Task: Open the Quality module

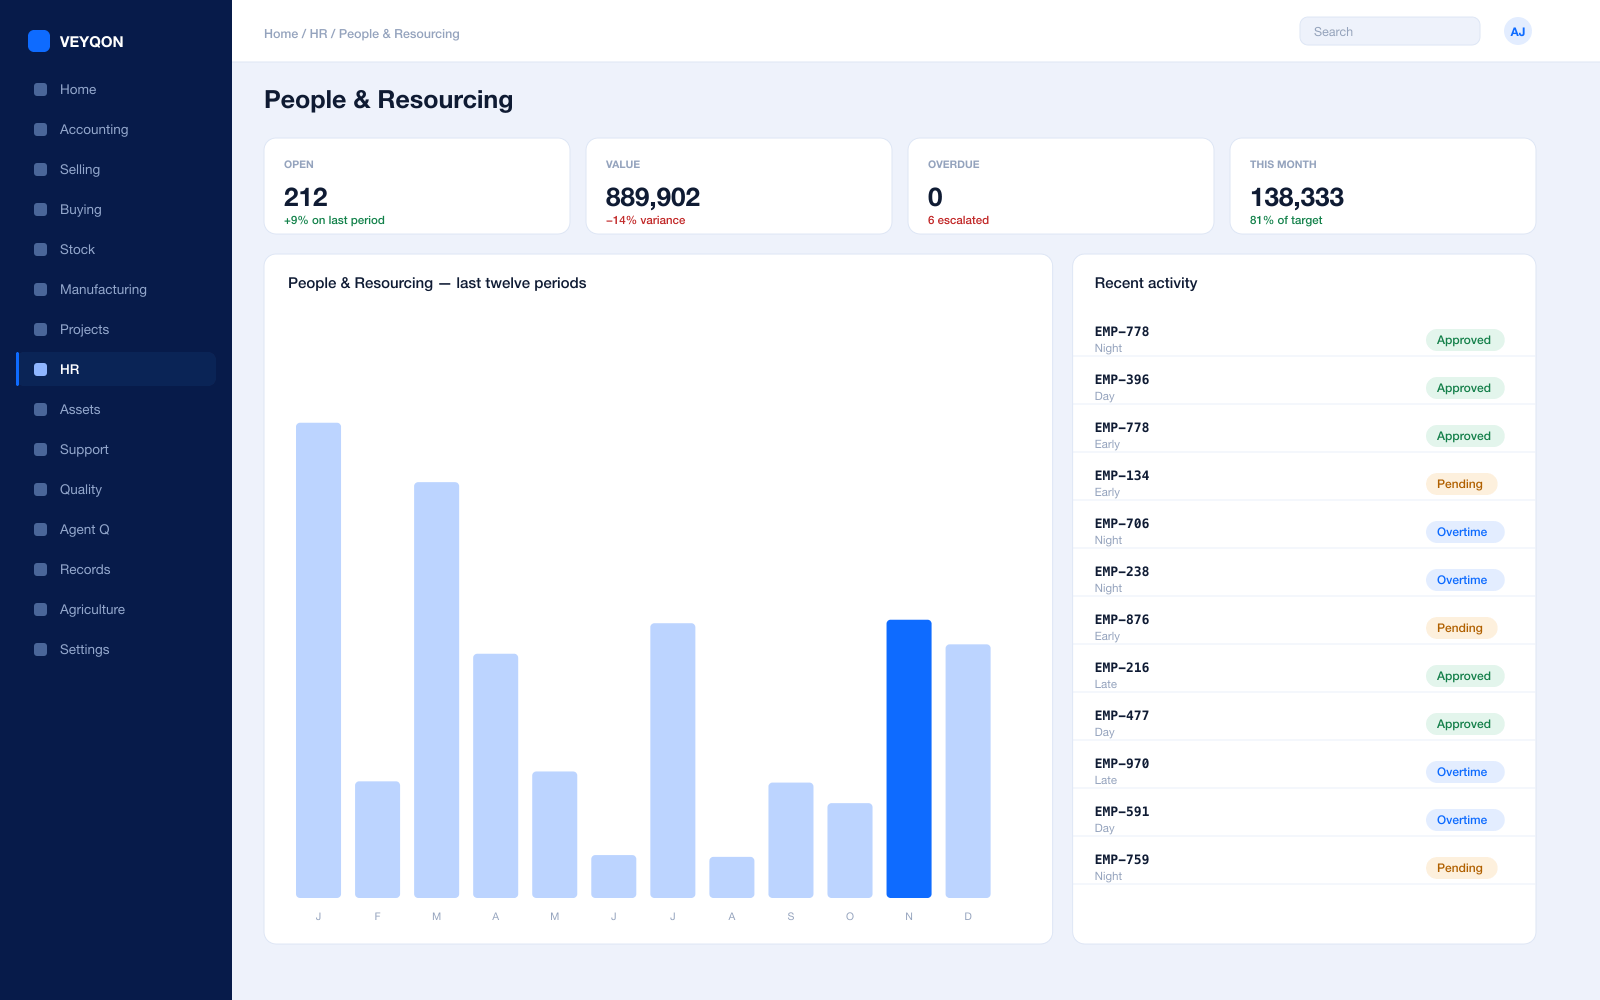Action: coord(116,489)
